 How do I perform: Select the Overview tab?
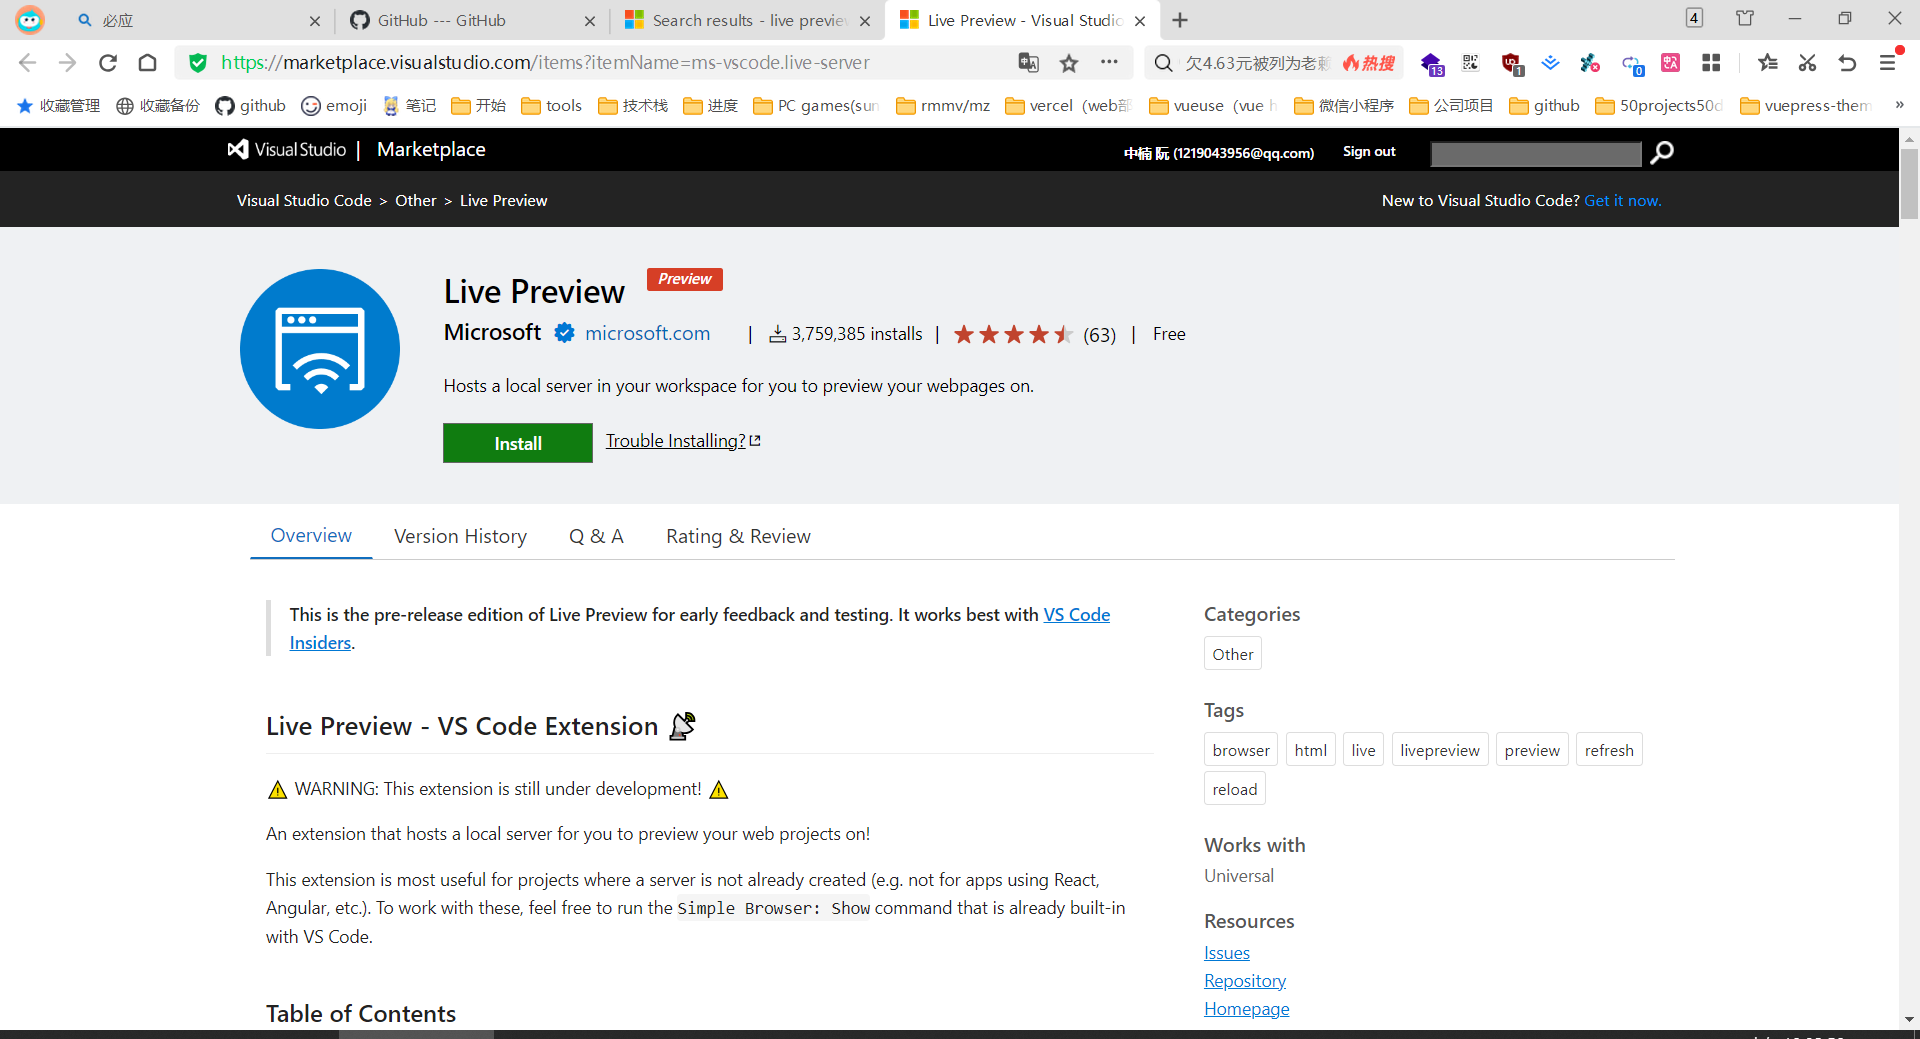click(x=311, y=536)
